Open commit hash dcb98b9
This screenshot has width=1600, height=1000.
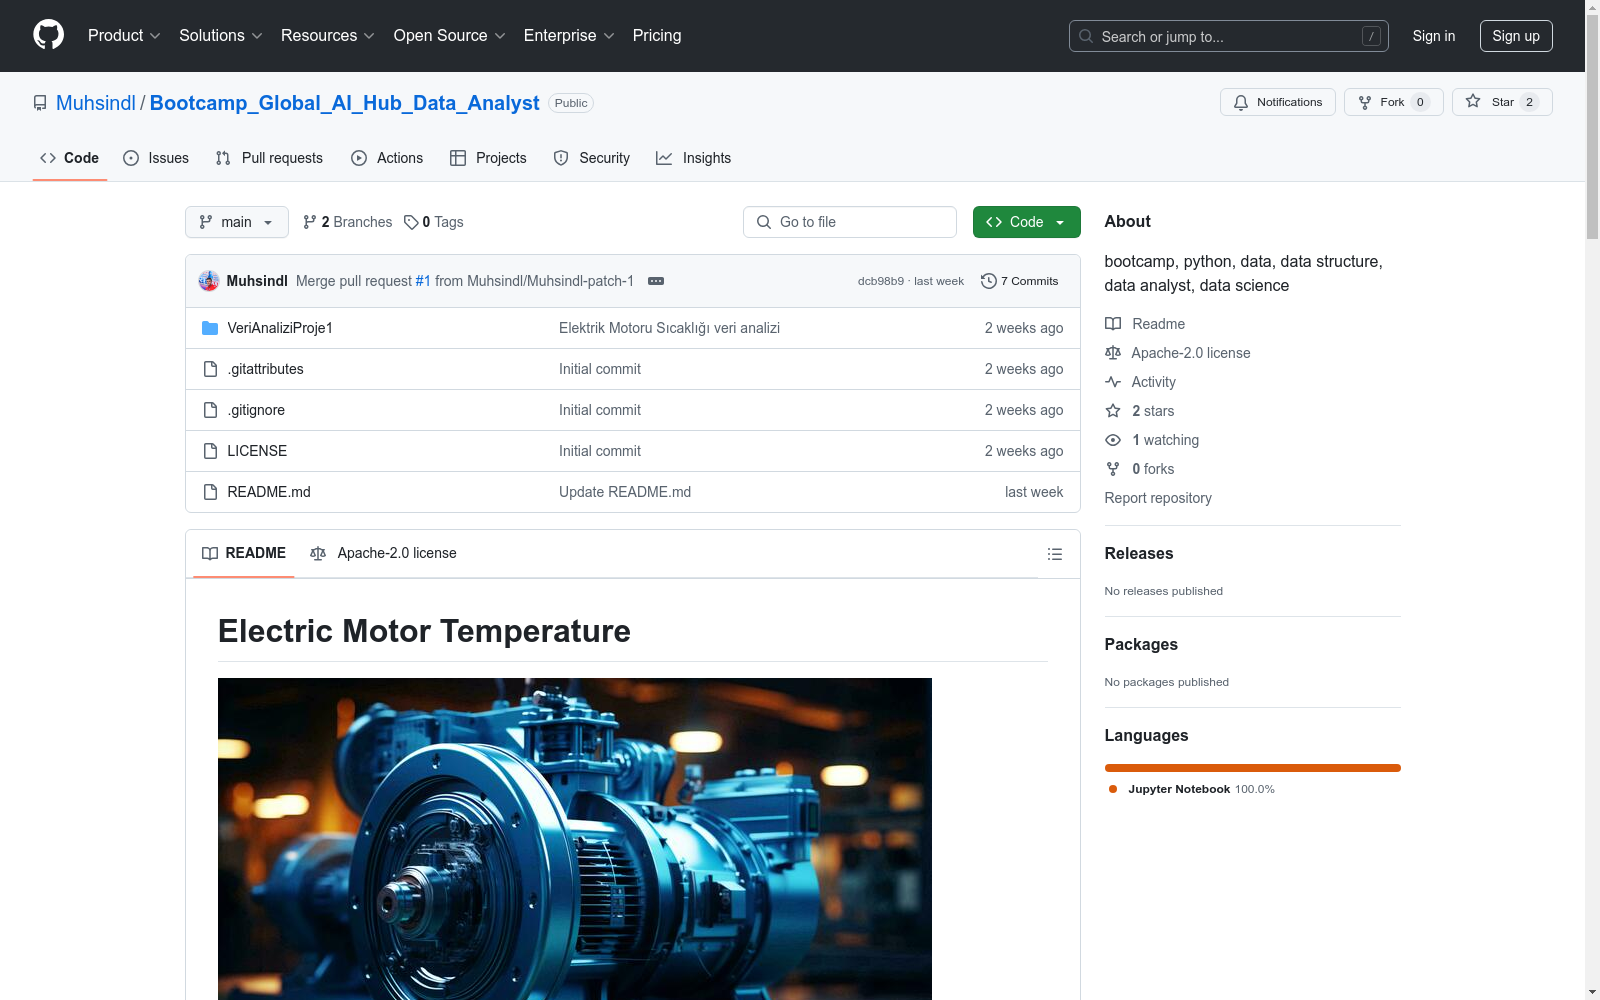[880, 281]
